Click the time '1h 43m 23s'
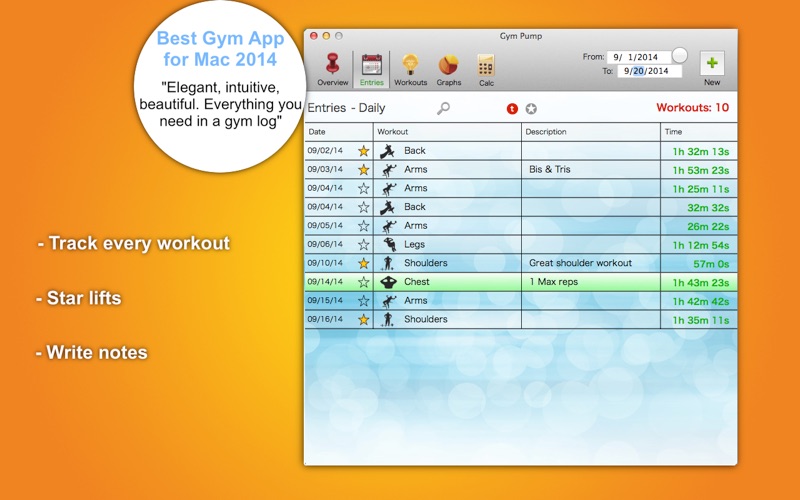Screen dimensions: 800x500 click(701, 283)
